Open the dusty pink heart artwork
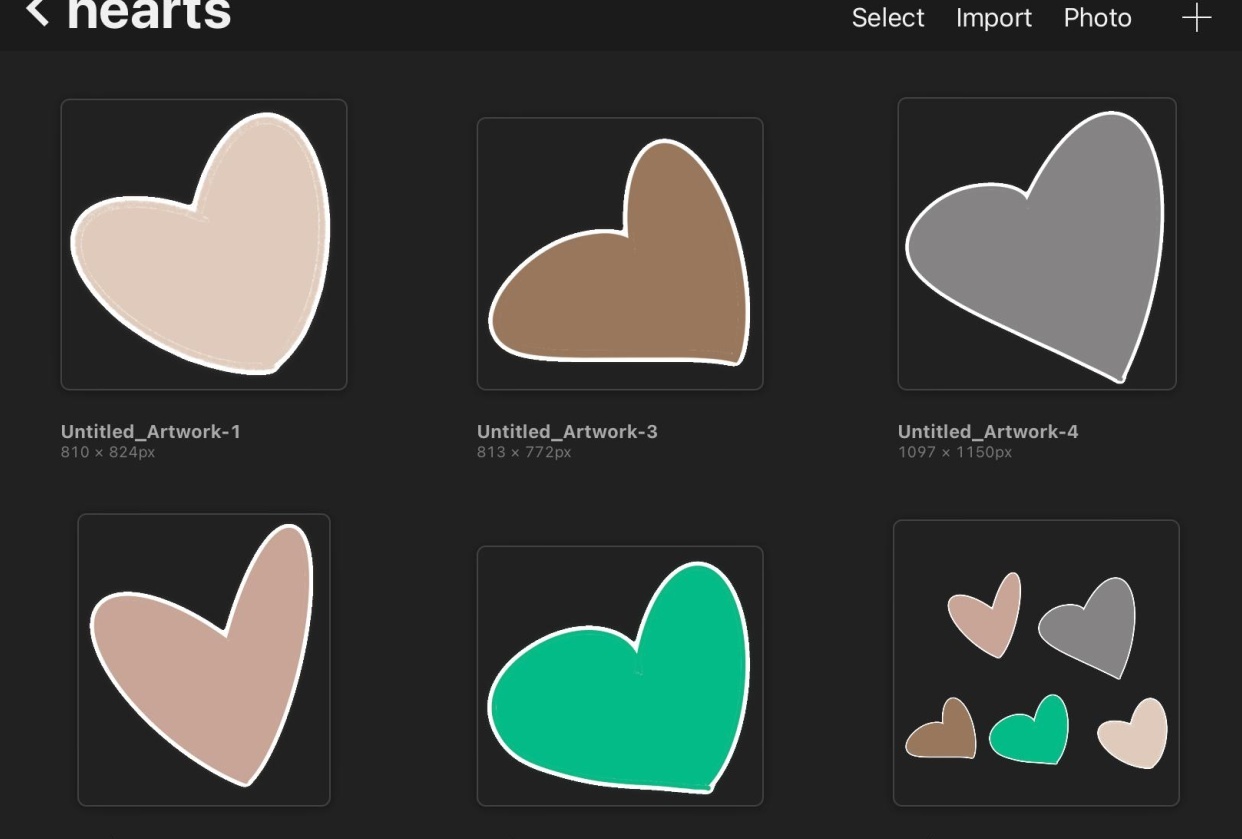The height and width of the screenshot is (839, 1242). pyautogui.click(x=204, y=659)
